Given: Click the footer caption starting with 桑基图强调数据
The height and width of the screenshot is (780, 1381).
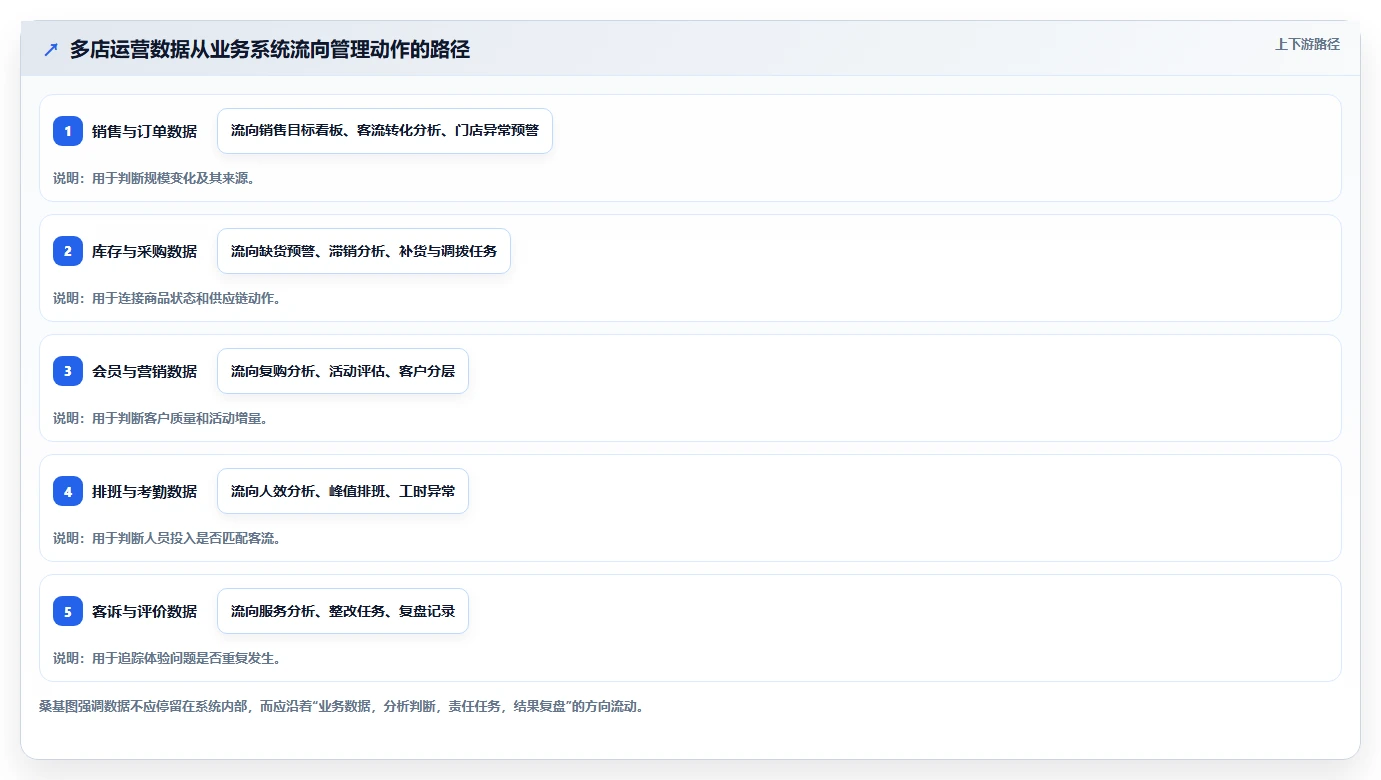Looking at the screenshot, I should tap(341, 706).
